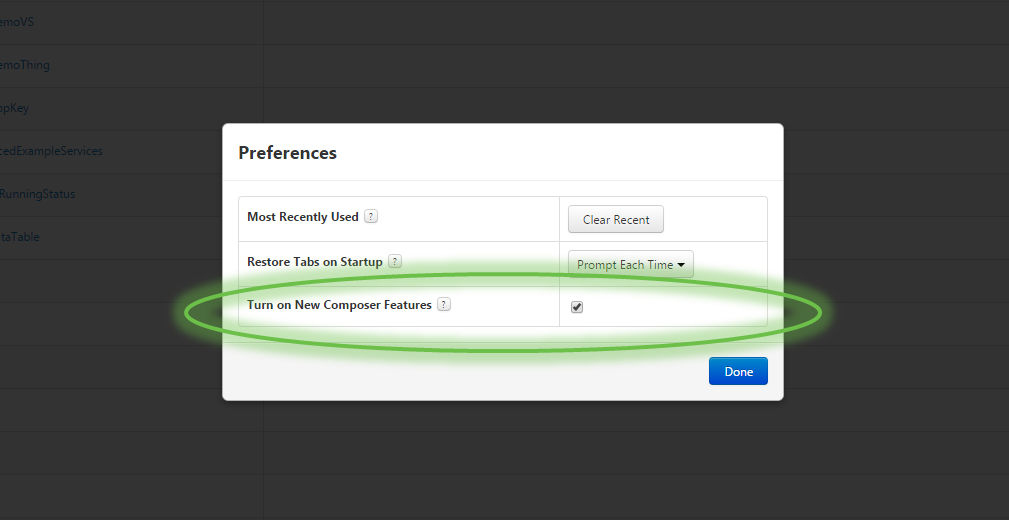Select the list item ending in 'moVS'

(x=17, y=22)
